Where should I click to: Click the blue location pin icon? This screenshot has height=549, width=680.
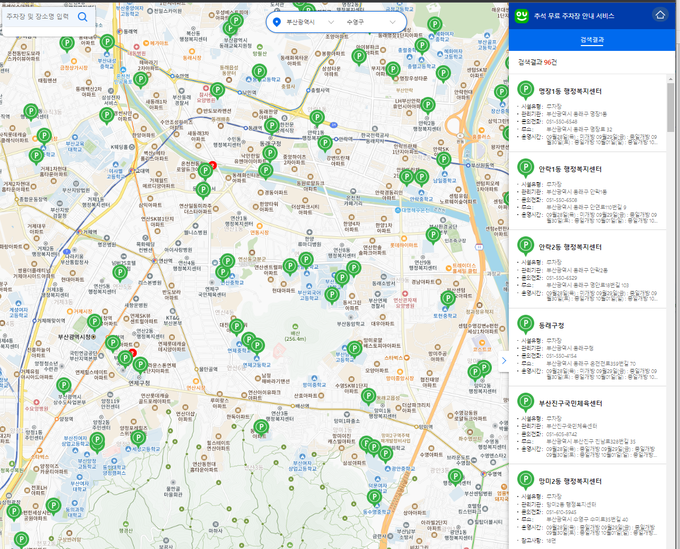click(x=277, y=22)
